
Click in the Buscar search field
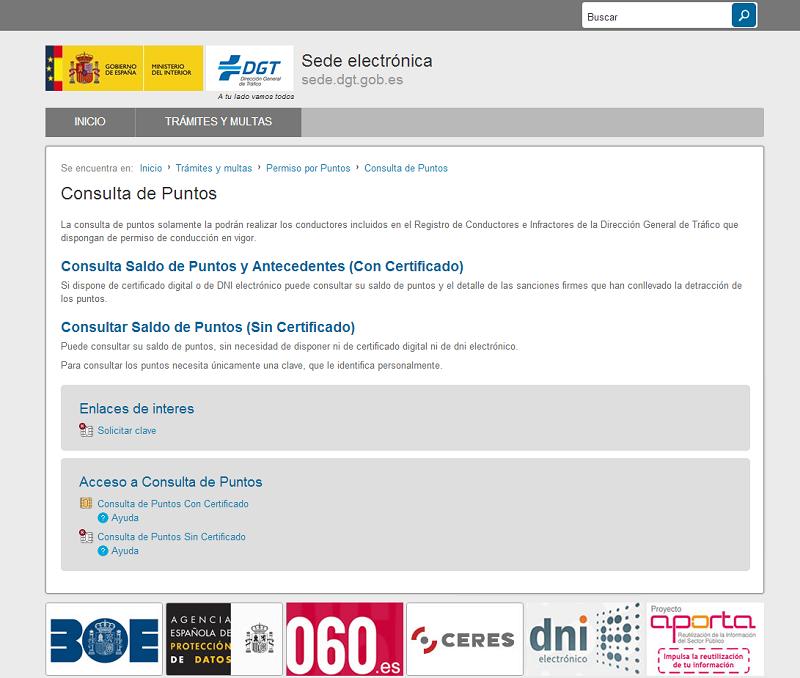click(656, 17)
